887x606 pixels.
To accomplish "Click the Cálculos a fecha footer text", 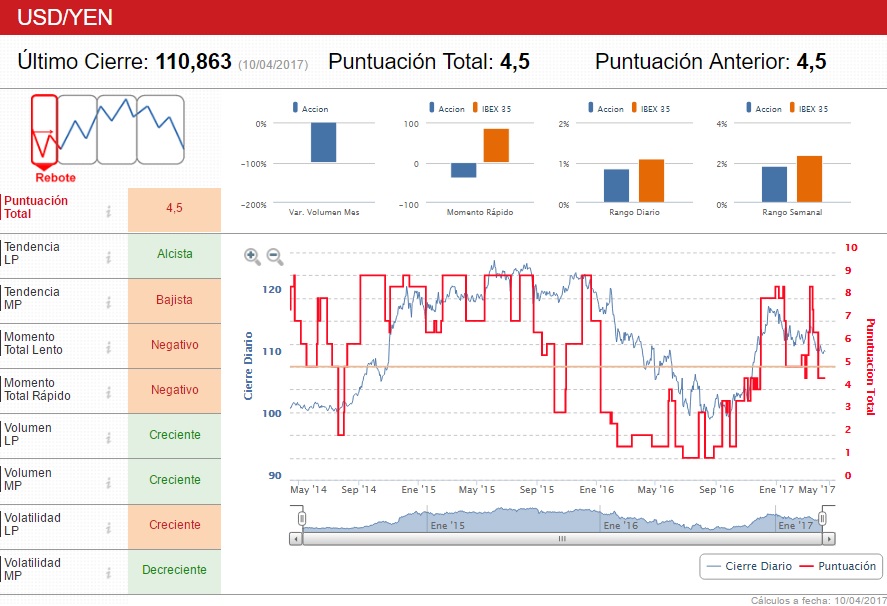I will coord(819,600).
